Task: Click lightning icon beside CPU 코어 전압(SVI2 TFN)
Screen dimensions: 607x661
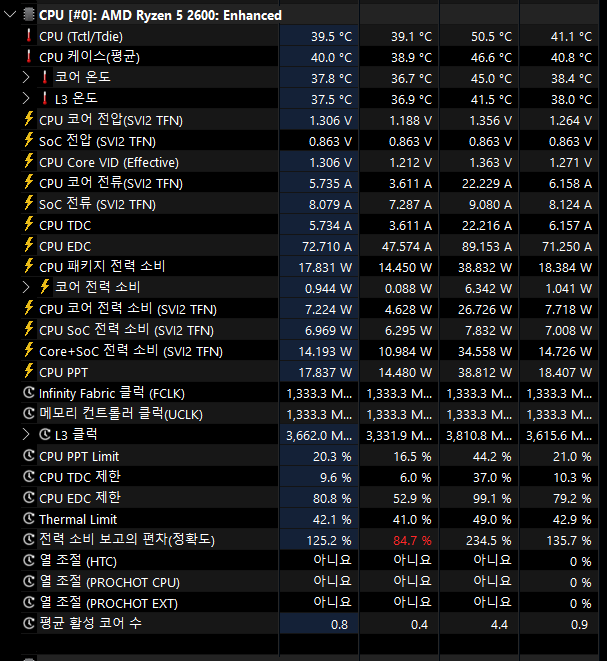Action: [29, 119]
